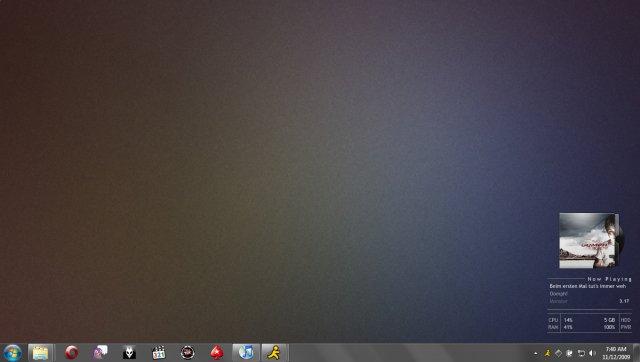Click Show Desktop button at taskbar end
The height and width of the screenshot is (362, 640).
[636, 353]
